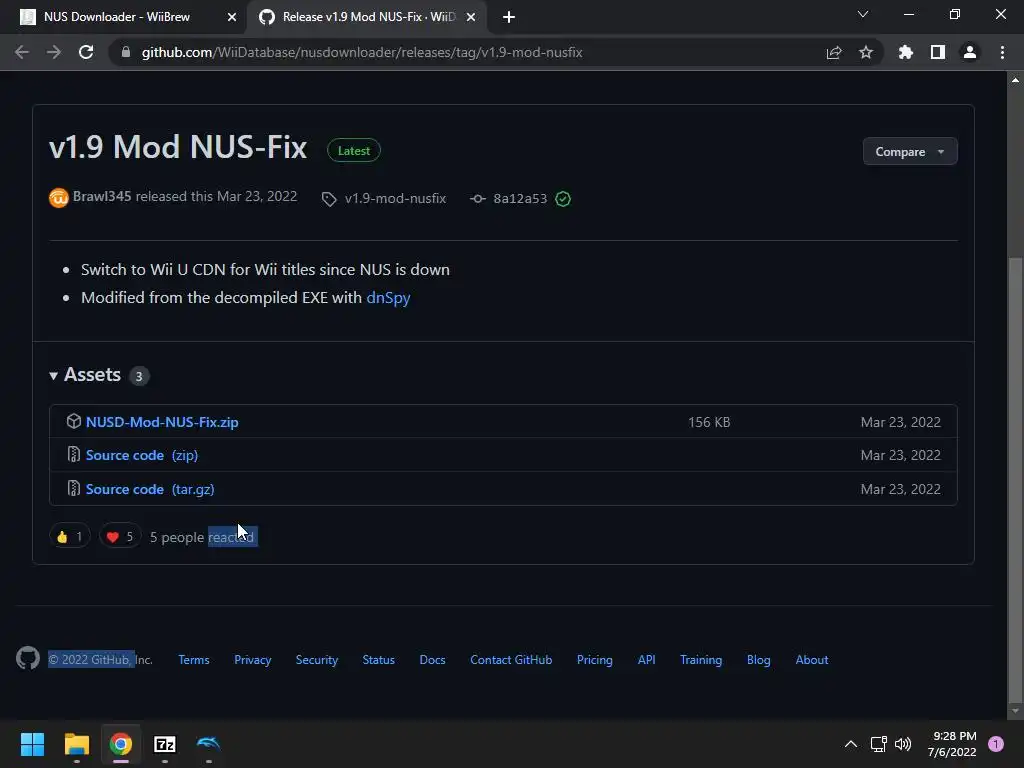Click the browser forward arrow

point(54,52)
